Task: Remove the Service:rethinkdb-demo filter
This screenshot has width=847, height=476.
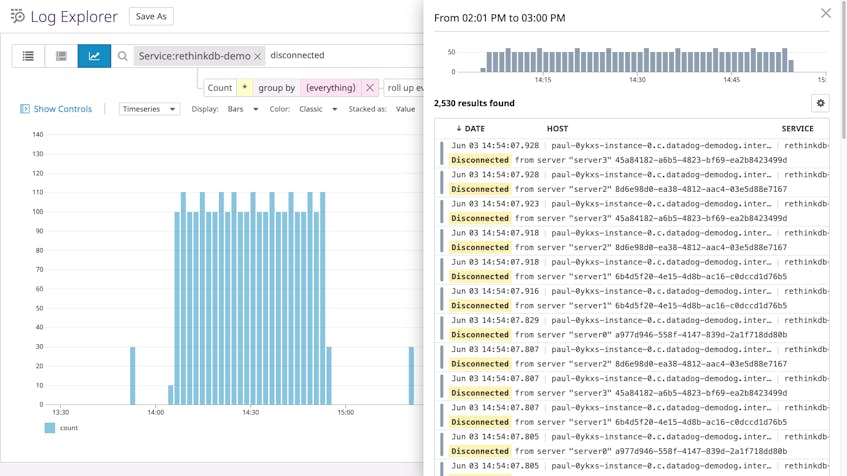Action: (258, 56)
